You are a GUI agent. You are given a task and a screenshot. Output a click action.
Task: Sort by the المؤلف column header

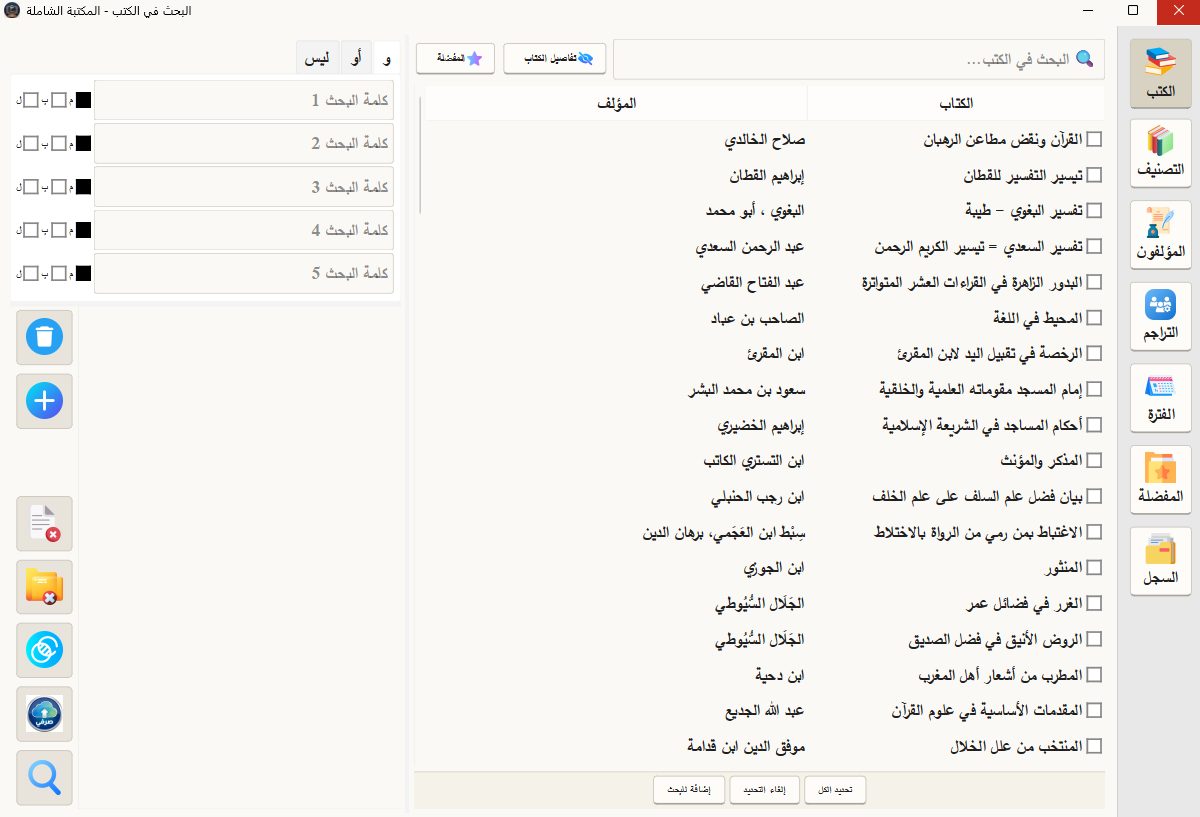(616, 103)
